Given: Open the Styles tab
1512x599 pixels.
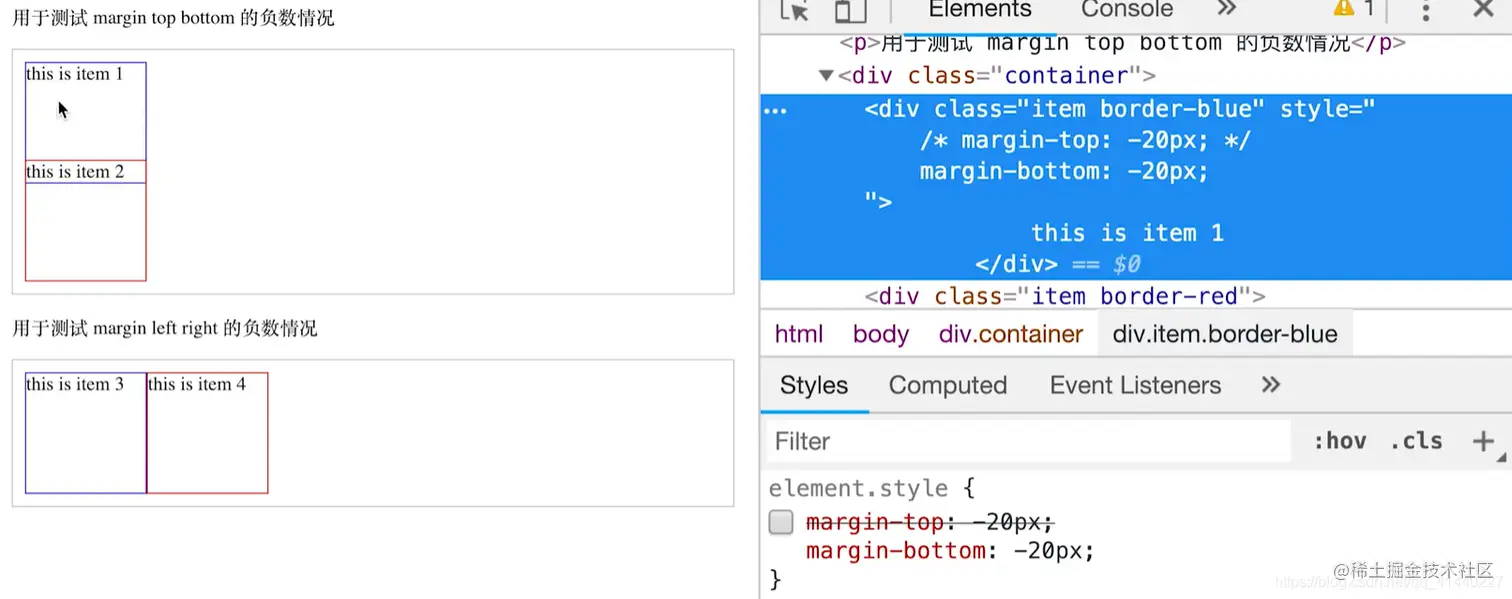Looking at the screenshot, I should tap(814, 386).
